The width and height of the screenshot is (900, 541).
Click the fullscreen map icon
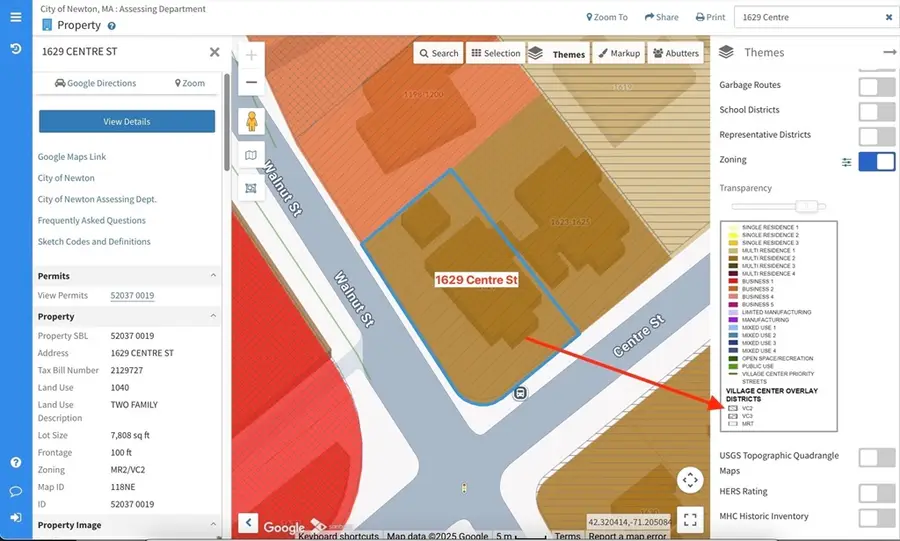click(690, 519)
